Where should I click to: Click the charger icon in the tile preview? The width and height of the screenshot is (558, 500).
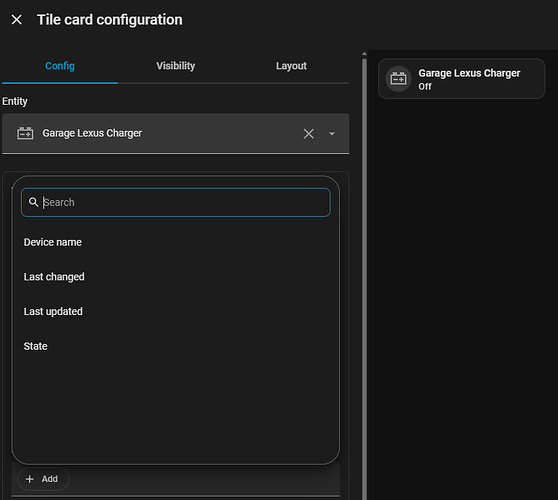pos(398,79)
